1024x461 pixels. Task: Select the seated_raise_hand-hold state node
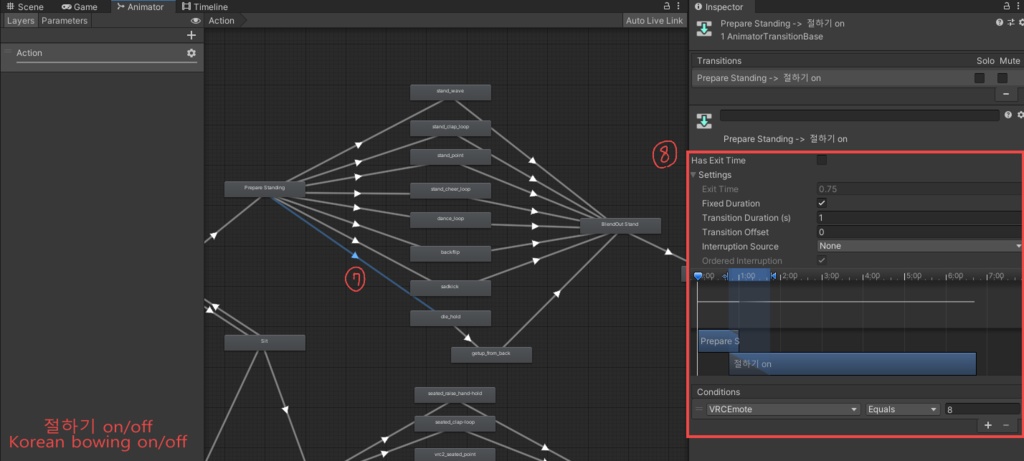coord(455,394)
